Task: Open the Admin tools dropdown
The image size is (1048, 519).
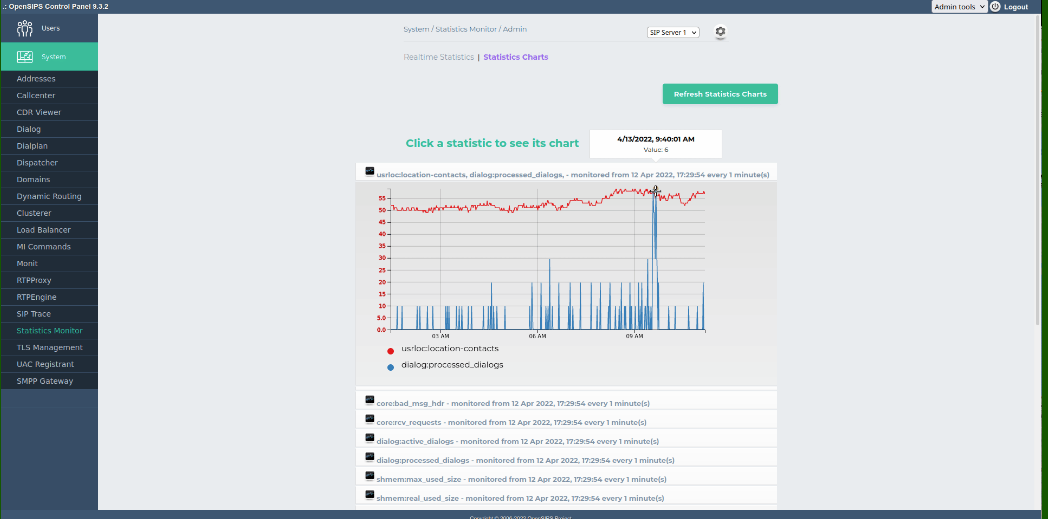Action: (958, 6)
